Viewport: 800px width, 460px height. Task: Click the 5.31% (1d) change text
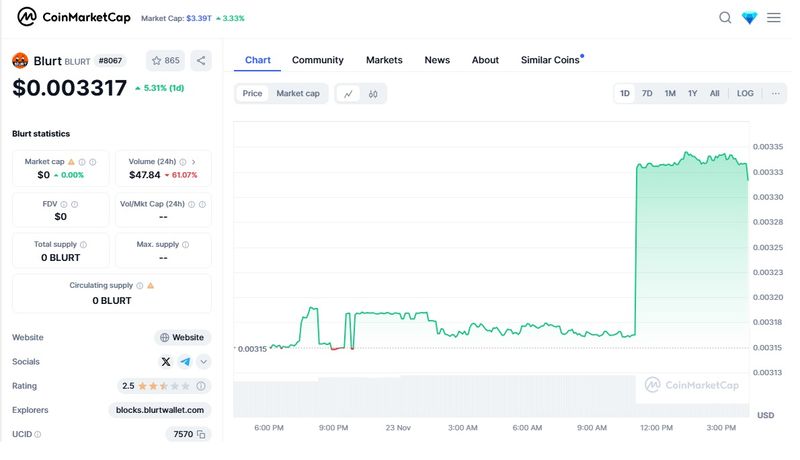(x=159, y=88)
